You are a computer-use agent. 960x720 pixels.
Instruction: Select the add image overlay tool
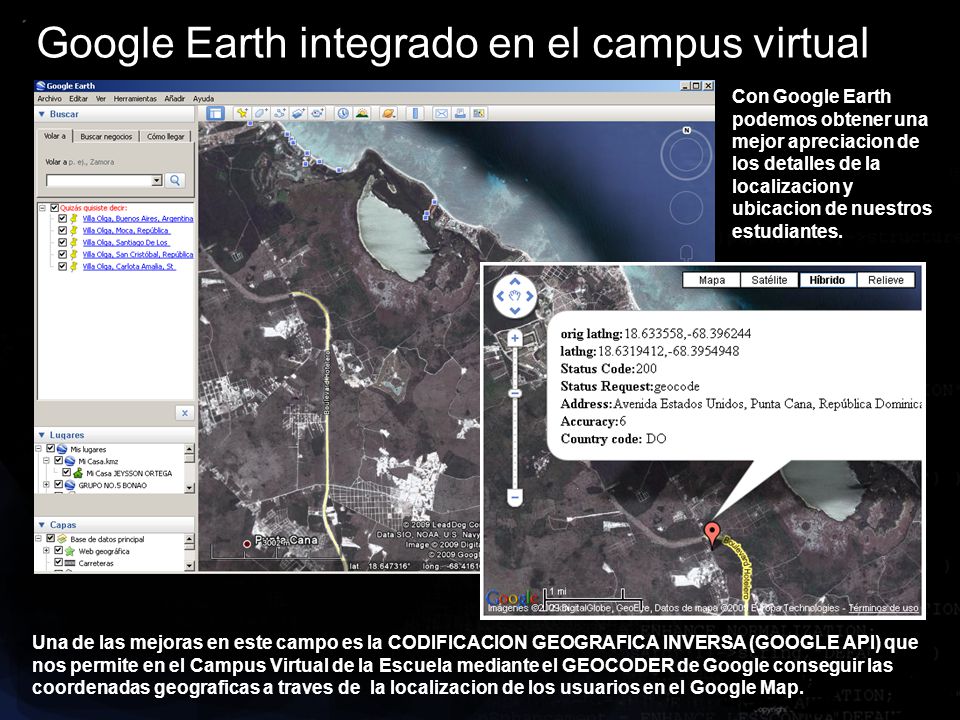298,113
